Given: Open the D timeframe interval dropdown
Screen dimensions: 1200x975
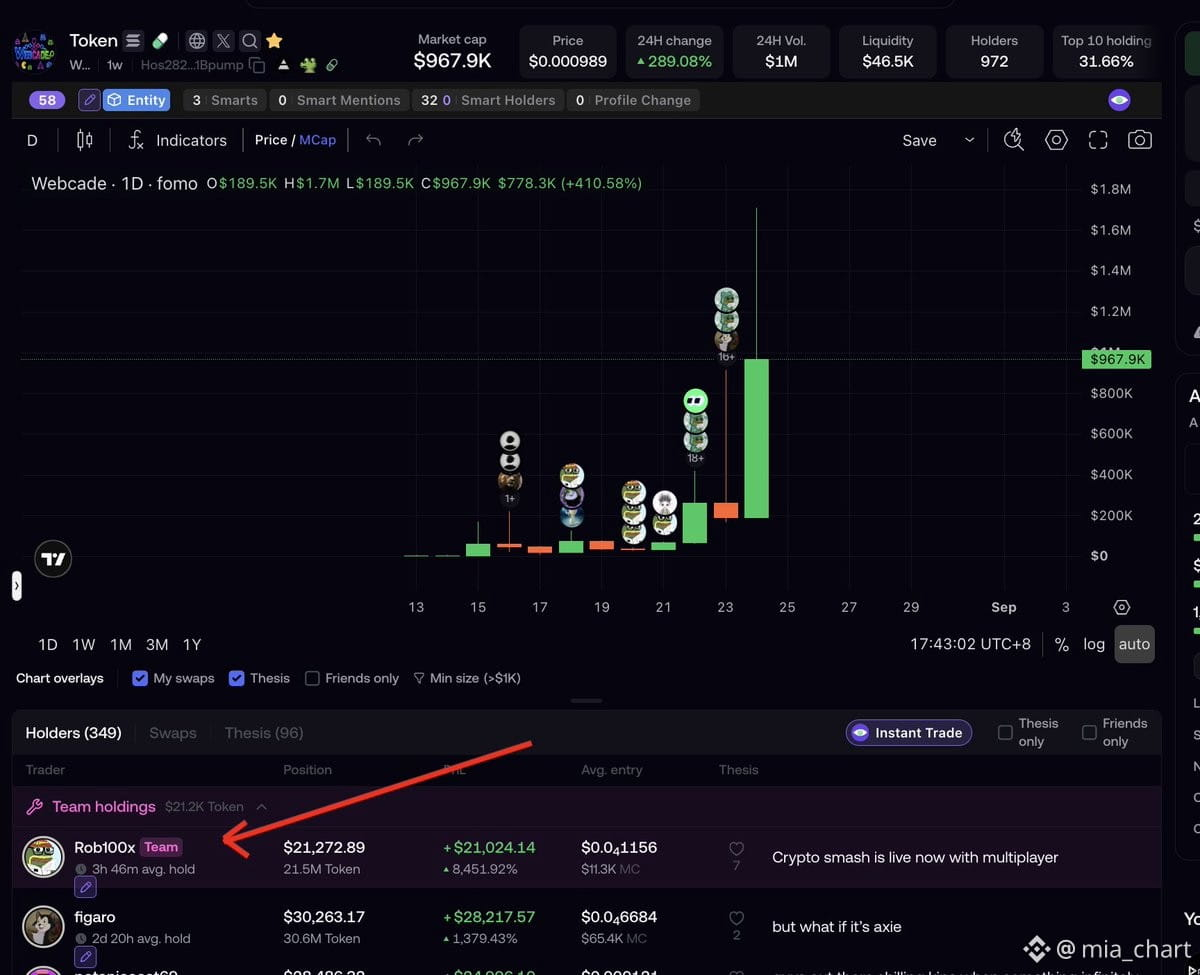Looking at the screenshot, I should (x=32, y=140).
